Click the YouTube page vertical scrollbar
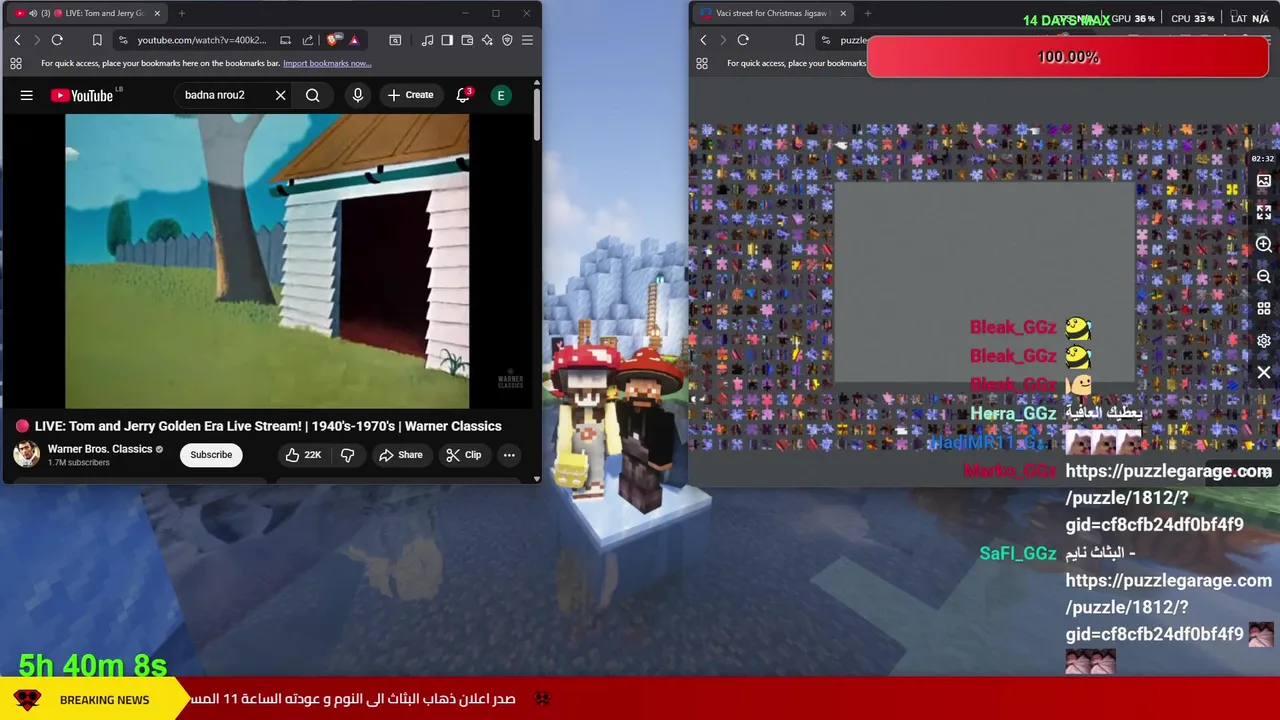 click(536, 115)
